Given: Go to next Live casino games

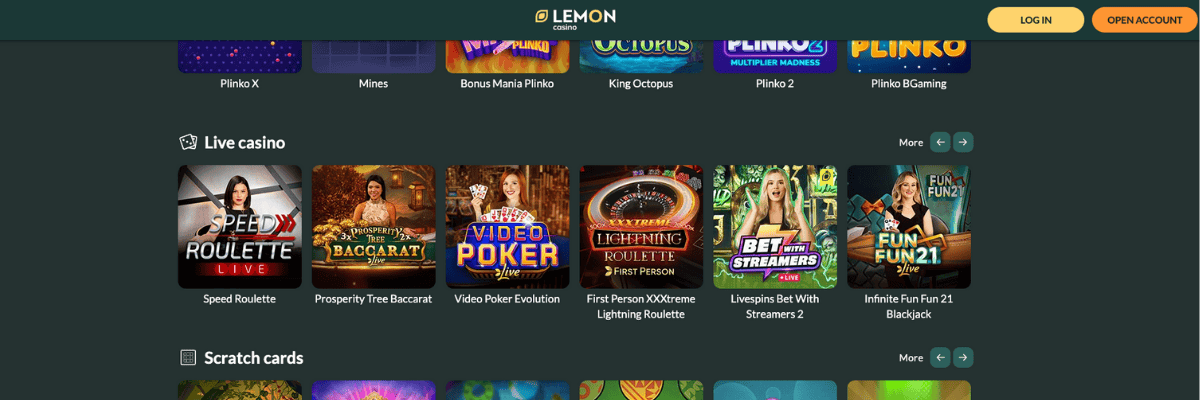Looking at the screenshot, I should [963, 142].
